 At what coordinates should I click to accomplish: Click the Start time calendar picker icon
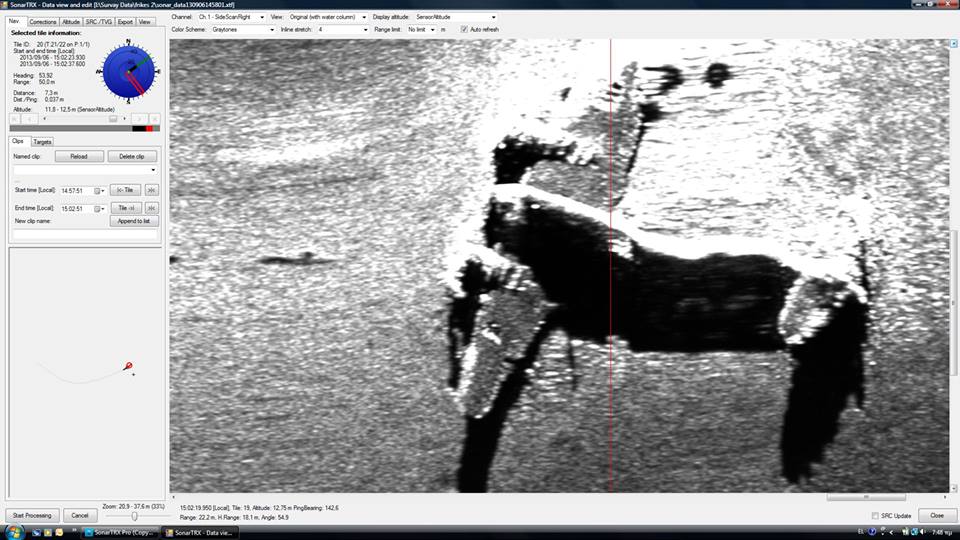[x=98, y=190]
